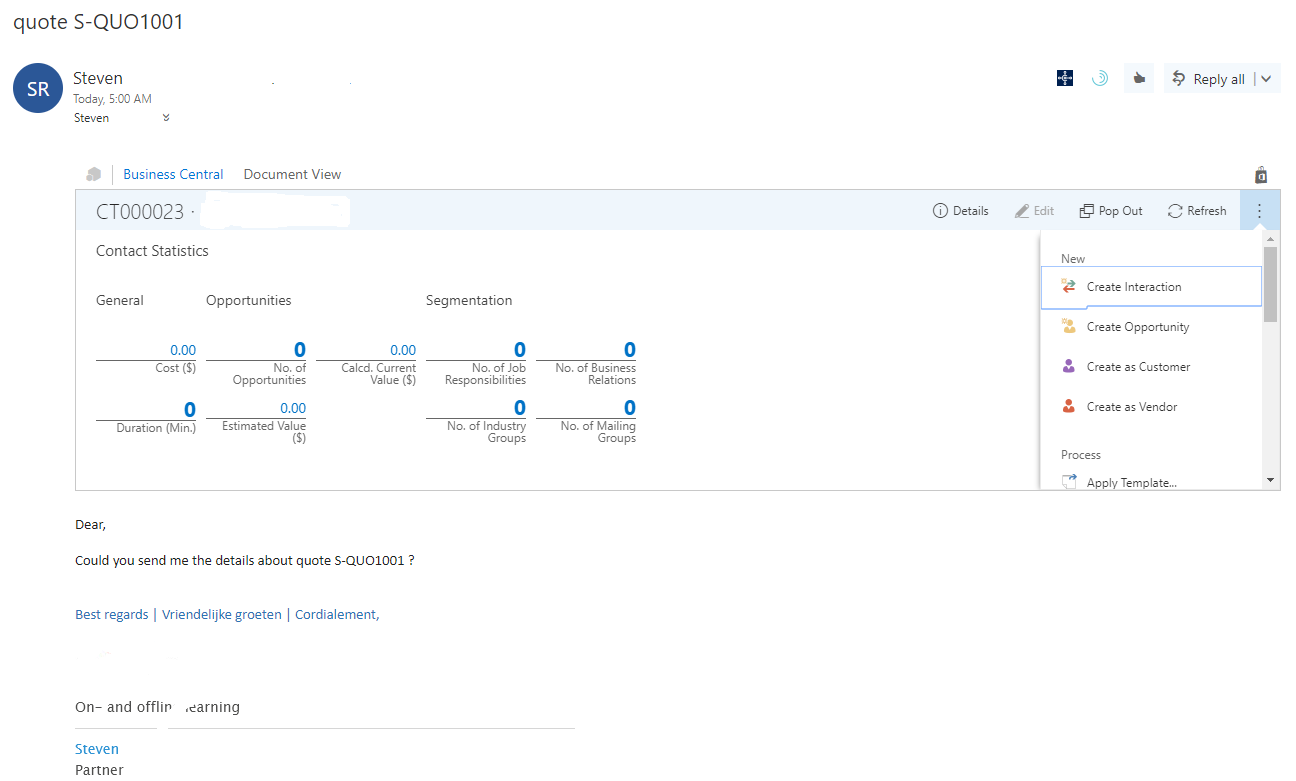Click the like thumbs-up icon
Screen dimensions: 1296x781
[x=1138, y=78]
